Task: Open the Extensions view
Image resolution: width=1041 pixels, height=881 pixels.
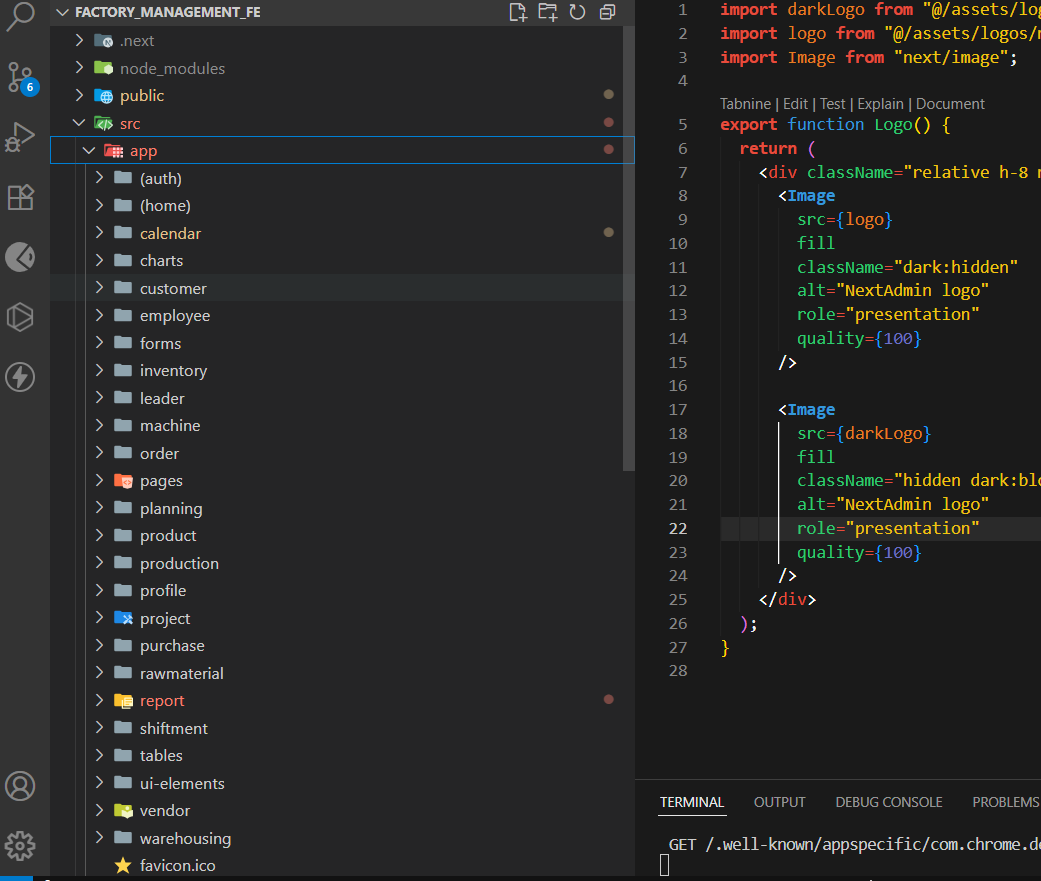Action: 20,197
